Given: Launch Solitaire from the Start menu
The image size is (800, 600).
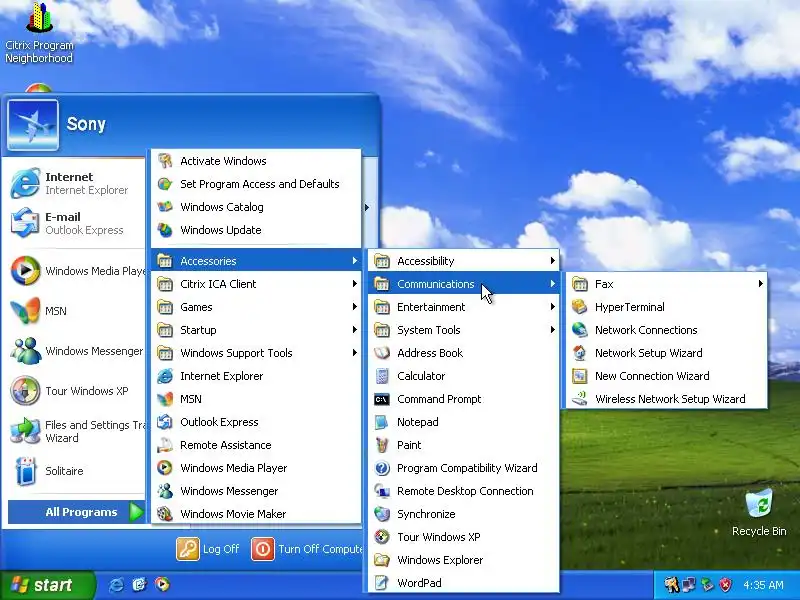Looking at the screenshot, I should 74,471.
